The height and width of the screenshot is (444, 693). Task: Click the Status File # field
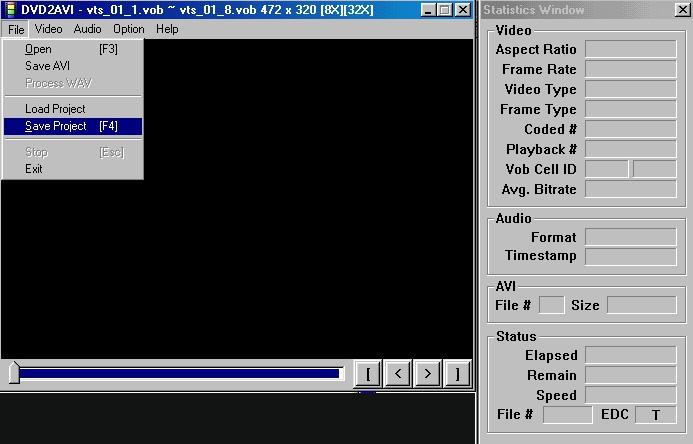coord(567,414)
